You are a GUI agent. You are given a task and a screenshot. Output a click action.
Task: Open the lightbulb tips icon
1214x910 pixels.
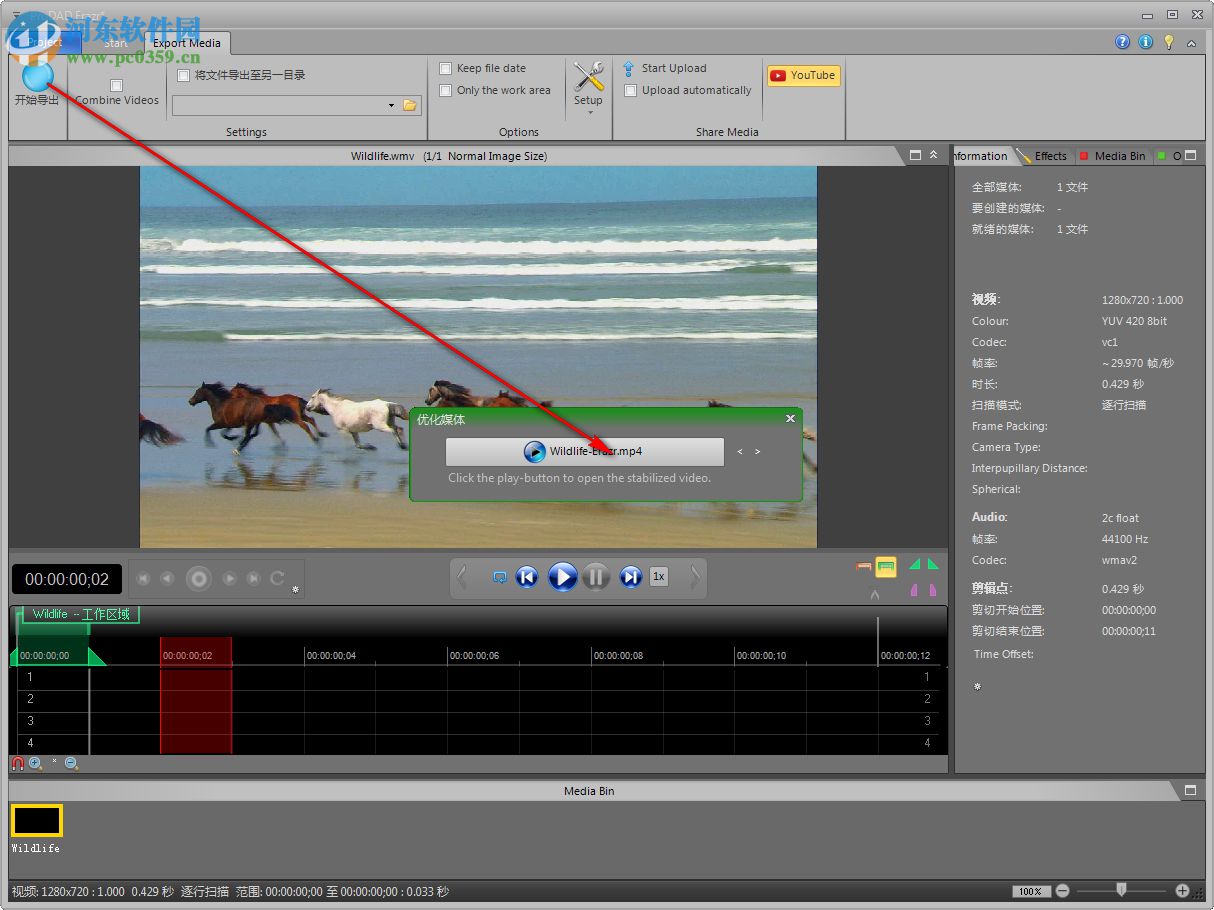pos(1168,42)
